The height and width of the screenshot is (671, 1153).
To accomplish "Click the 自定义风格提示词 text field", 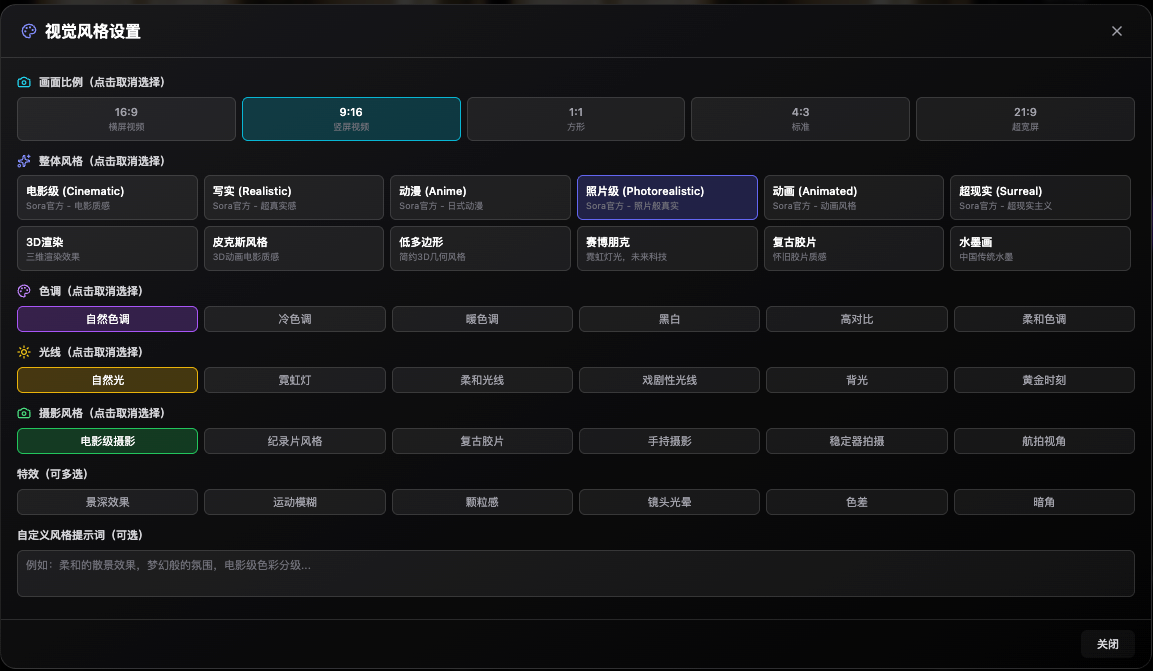I will coord(576,573).
